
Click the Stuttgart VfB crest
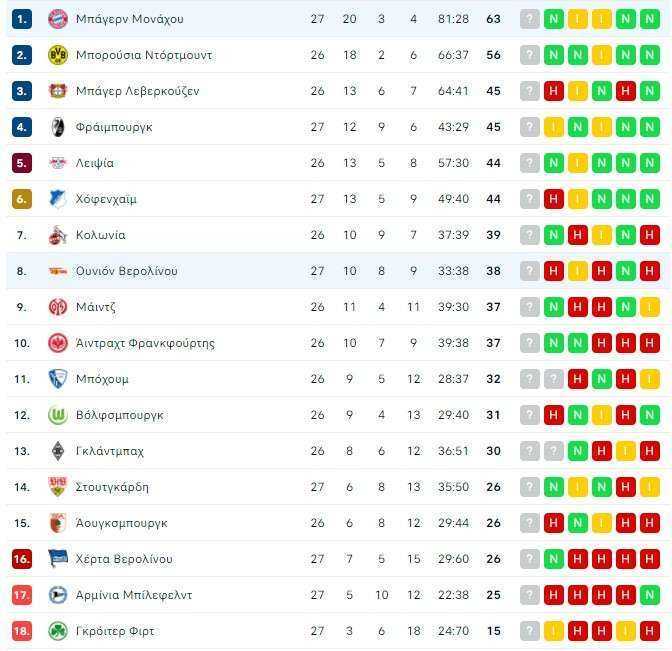tap(58, 487)
